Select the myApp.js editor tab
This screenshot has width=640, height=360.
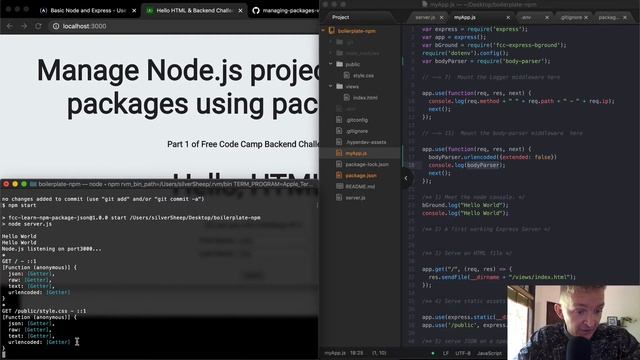pyautogui.click(x=465, y=18)
